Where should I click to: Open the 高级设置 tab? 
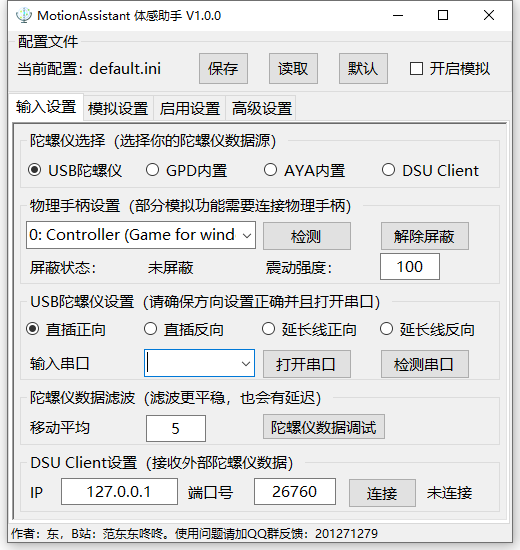[x=261, y=108]
